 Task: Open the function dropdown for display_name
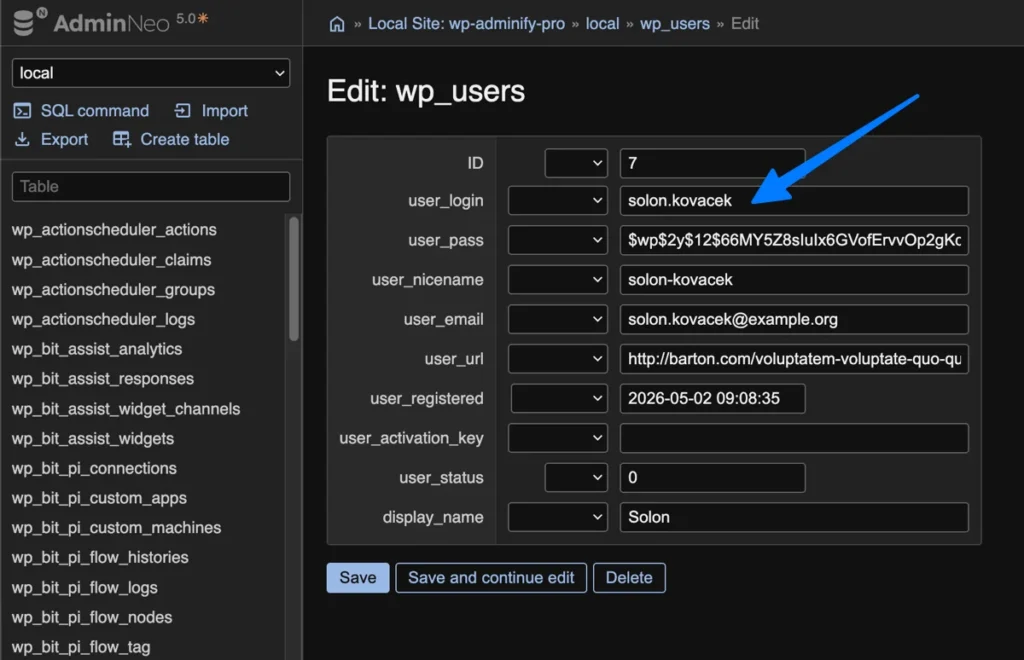558,517
